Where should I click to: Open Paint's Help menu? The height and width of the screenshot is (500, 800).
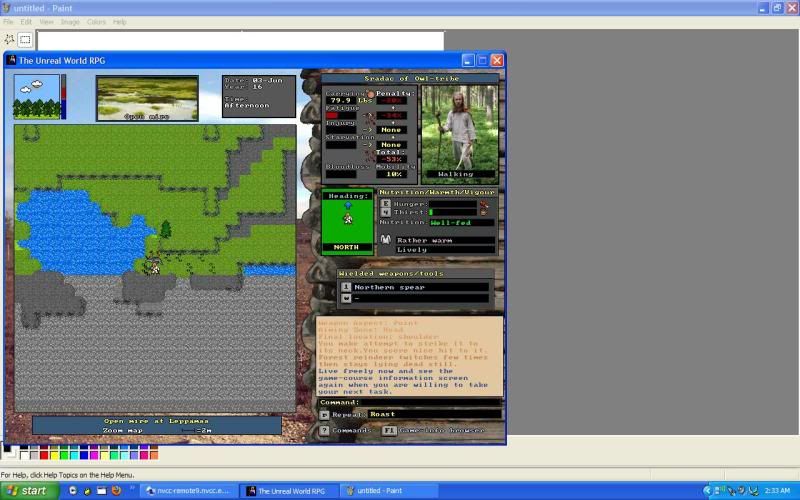119,22
